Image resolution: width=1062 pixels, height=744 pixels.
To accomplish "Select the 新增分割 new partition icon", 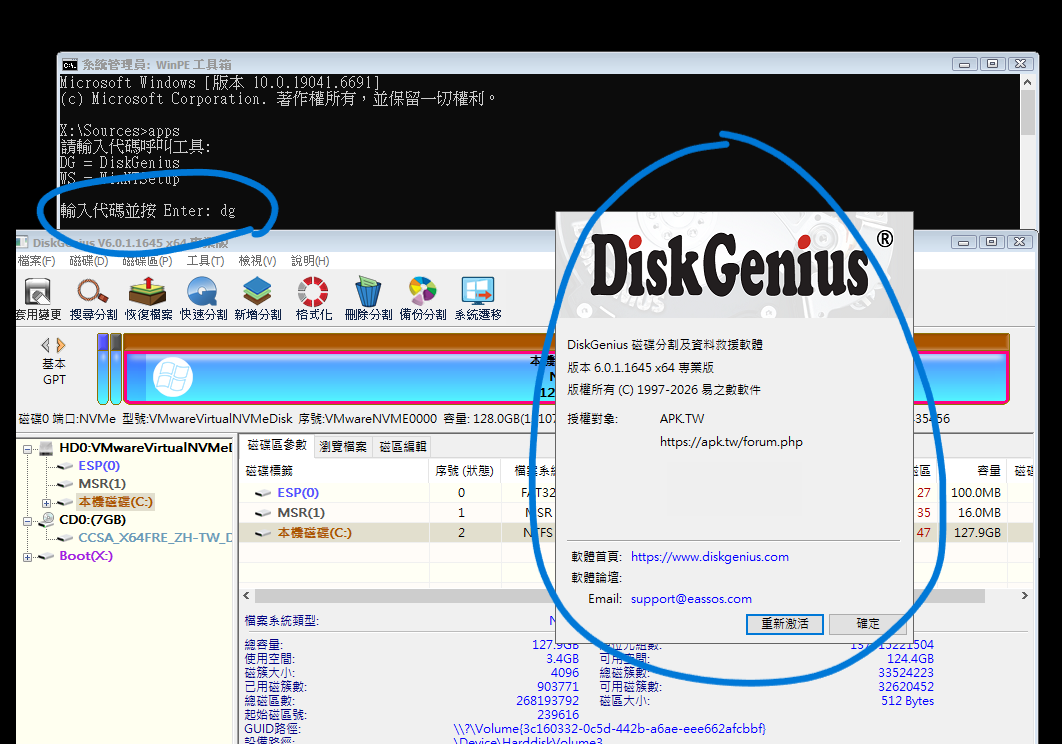I will (x=258, y=299).
